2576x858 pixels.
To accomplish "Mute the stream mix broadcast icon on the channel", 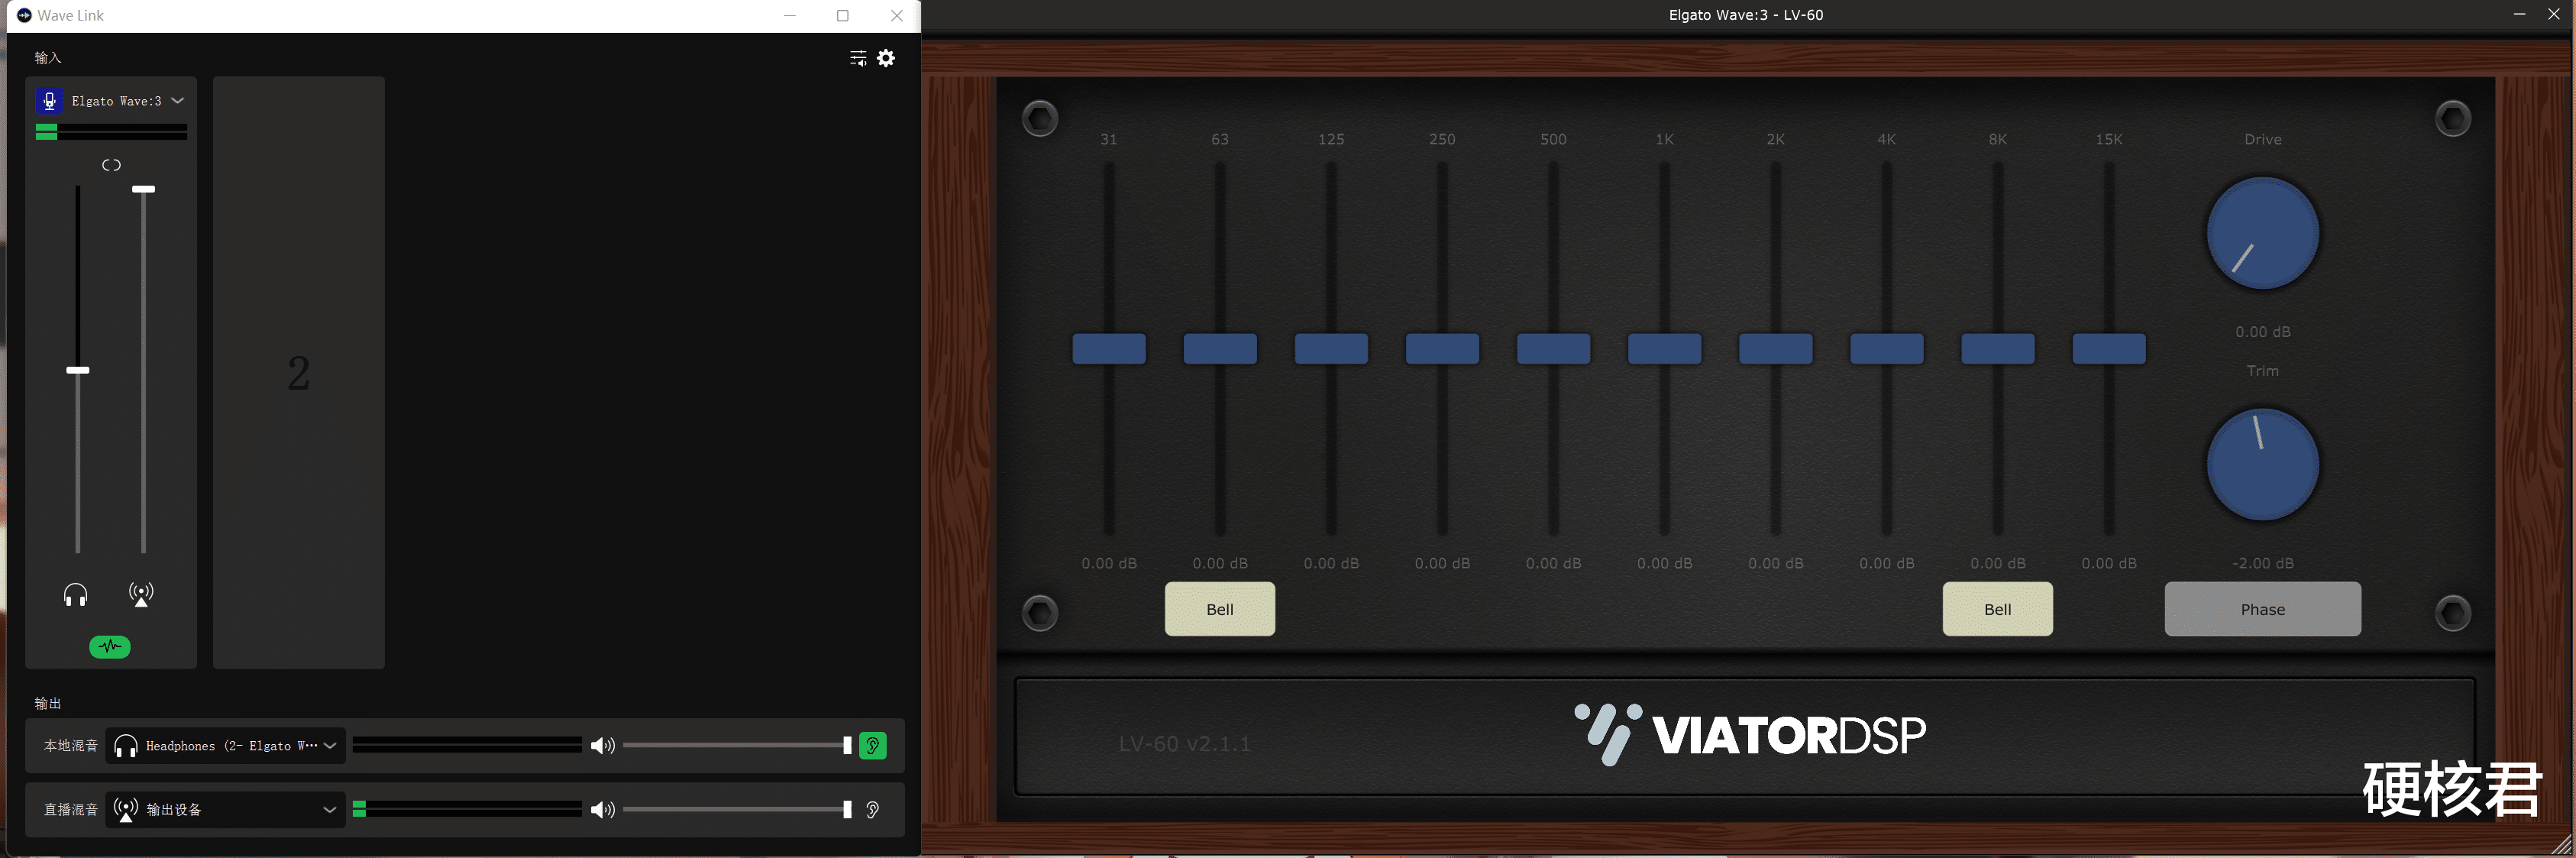I will [x=141, y=595].
